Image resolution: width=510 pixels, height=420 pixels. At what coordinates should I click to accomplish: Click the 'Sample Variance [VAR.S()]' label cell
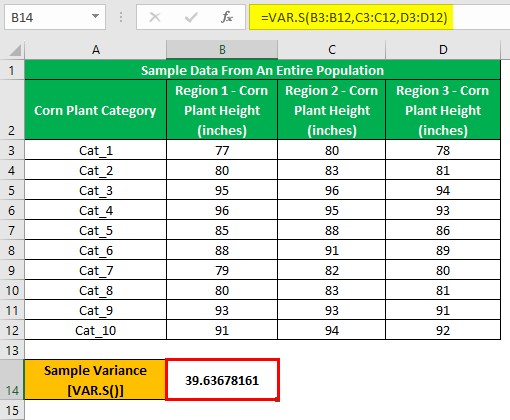[x=95, y=380]
